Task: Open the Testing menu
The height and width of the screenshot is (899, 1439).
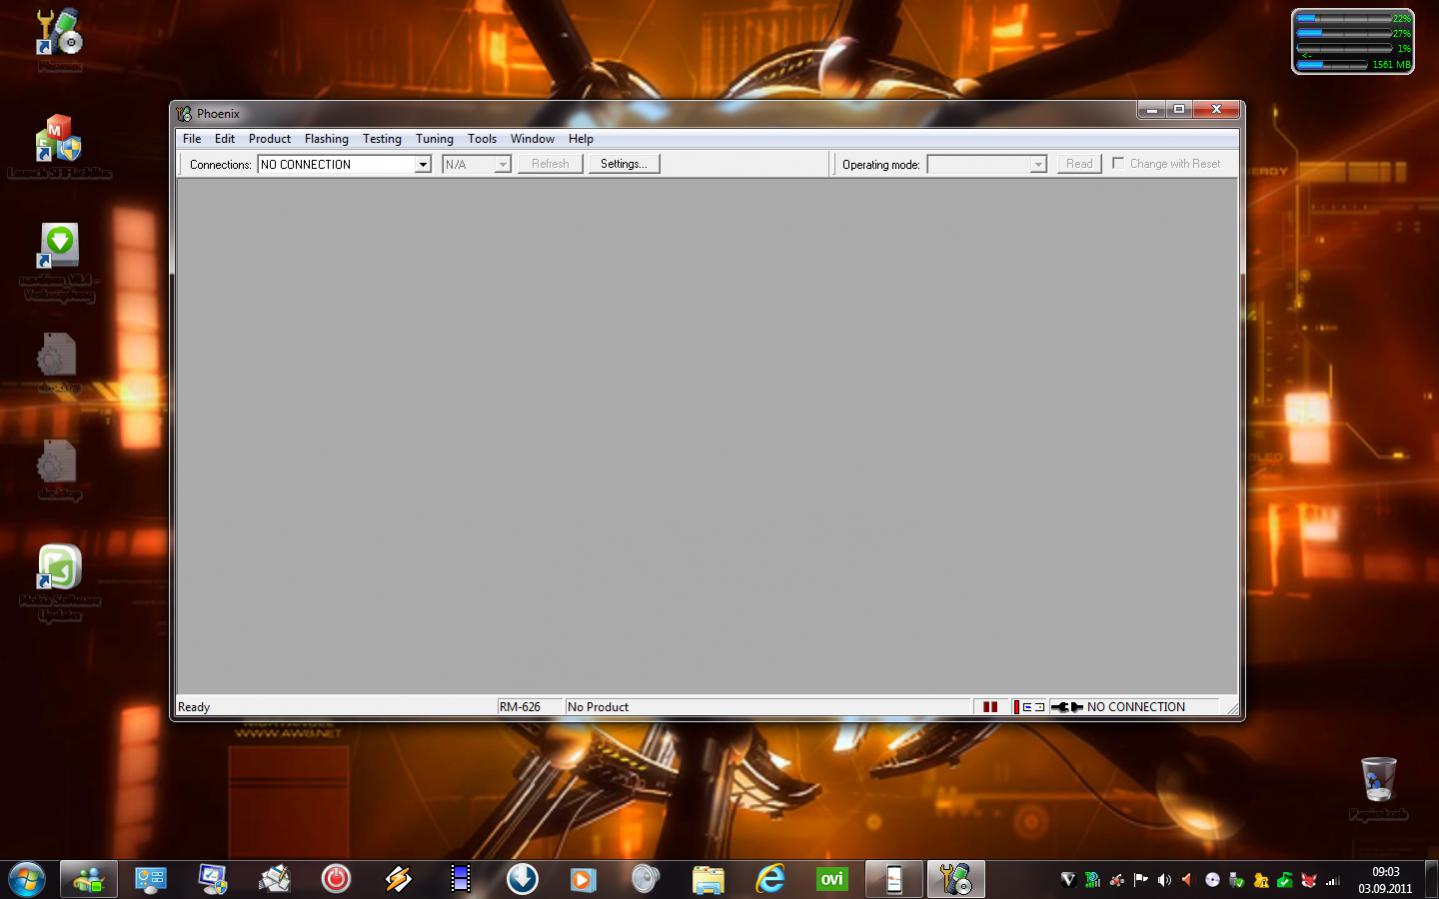Action: (x=382, y=139)
